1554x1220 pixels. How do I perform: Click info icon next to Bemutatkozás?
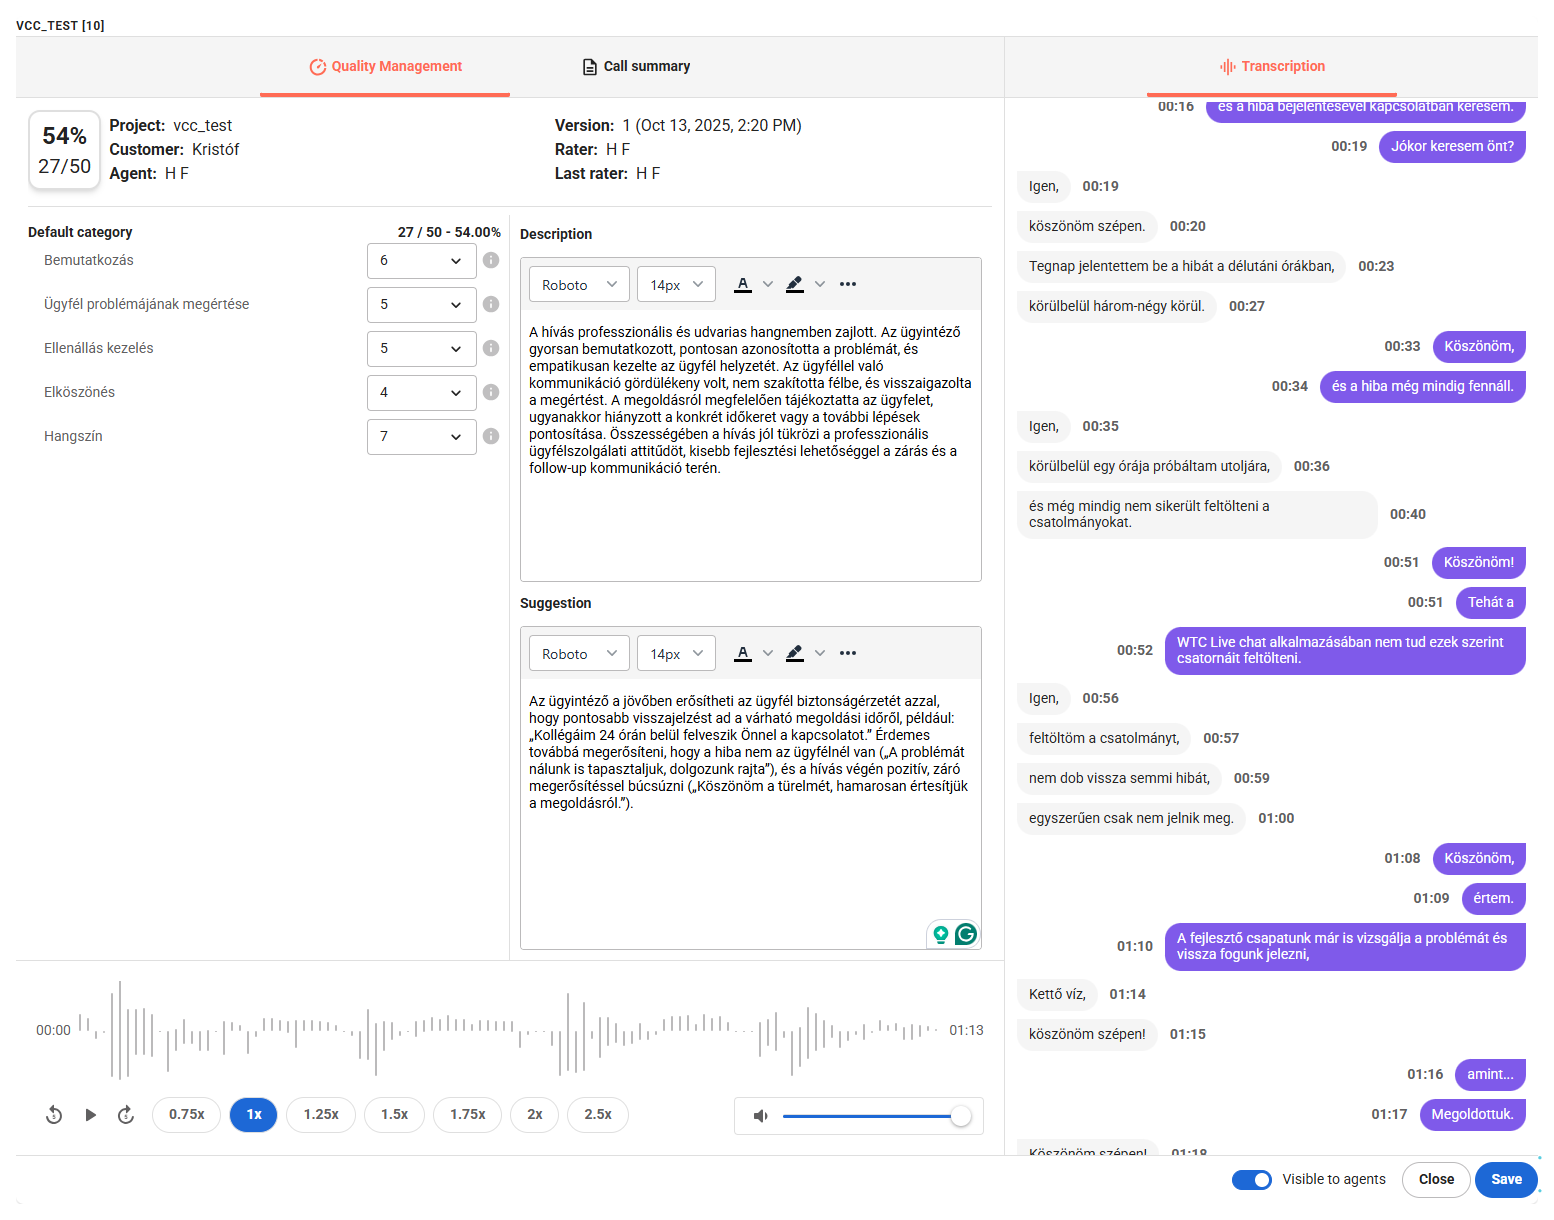[491, 260]
